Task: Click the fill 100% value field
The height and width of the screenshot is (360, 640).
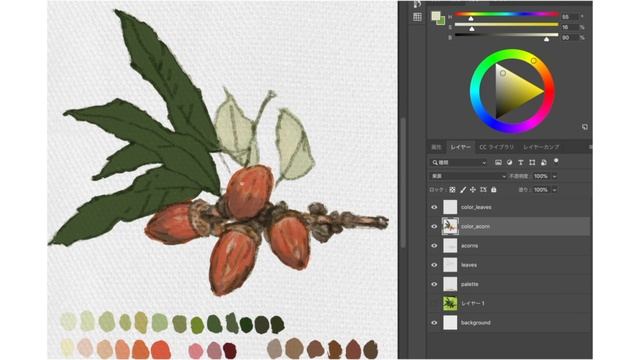Action: pos(541,190)
